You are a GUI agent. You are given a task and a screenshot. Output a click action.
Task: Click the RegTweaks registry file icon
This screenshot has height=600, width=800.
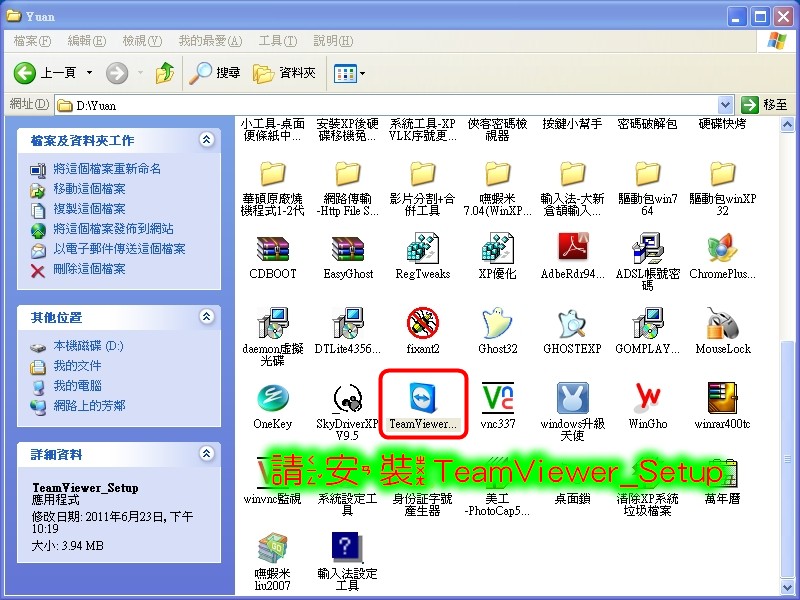422,248
